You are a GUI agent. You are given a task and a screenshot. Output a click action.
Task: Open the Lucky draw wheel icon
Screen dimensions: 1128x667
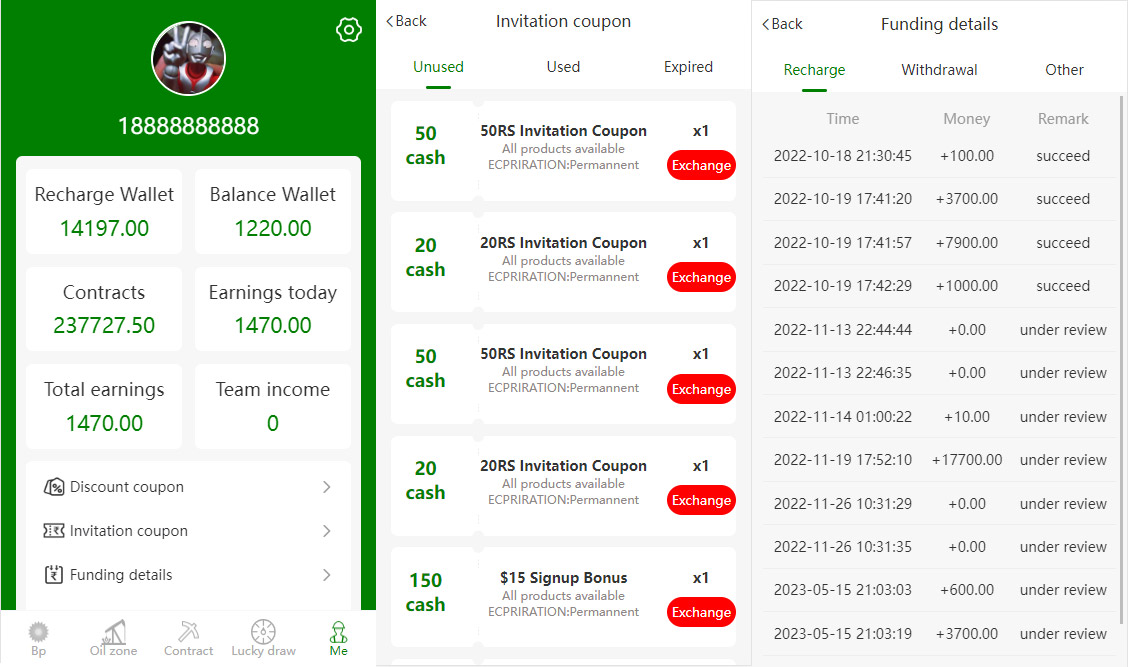coord(263,632)
